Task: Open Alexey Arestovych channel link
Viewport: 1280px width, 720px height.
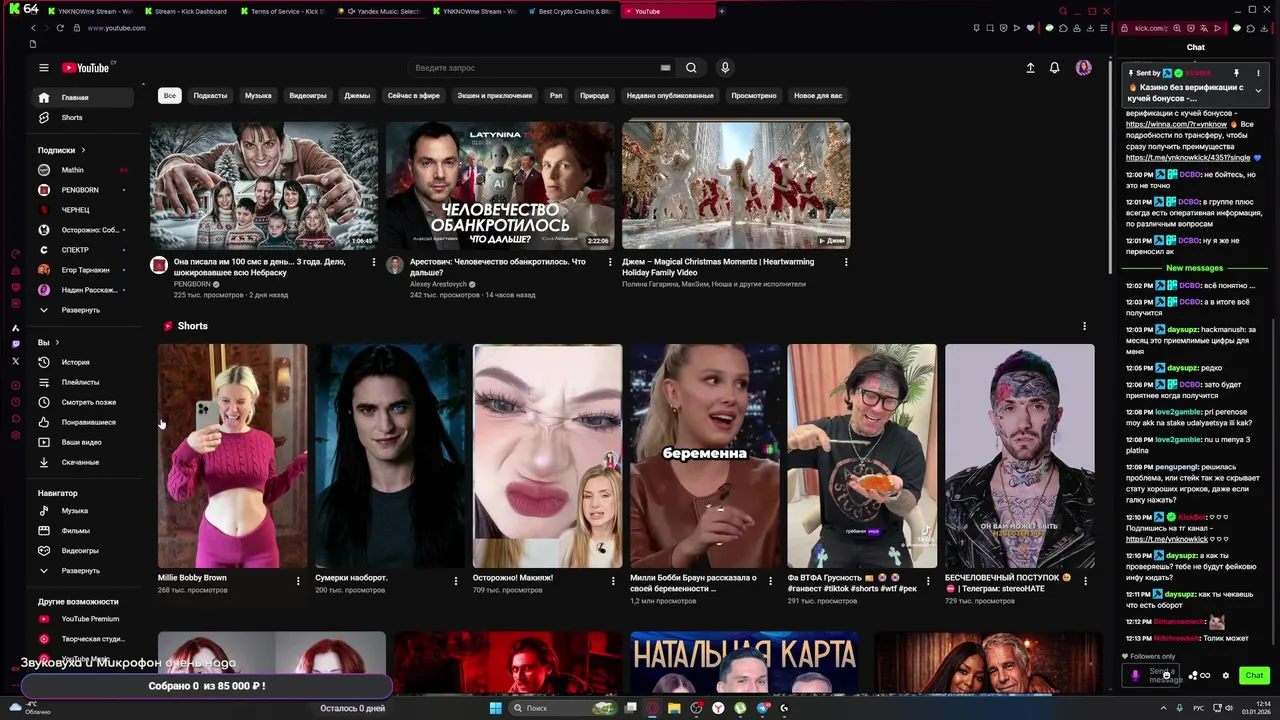Action: [439, 284]
